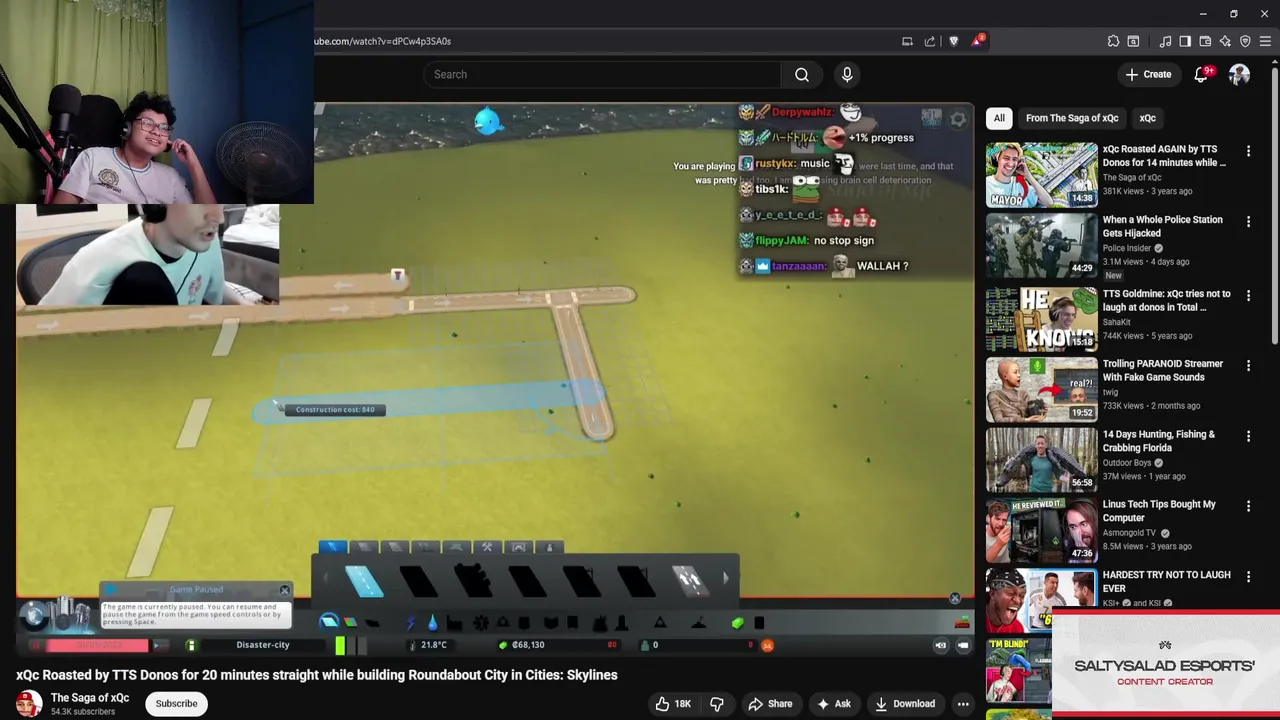The image size is (1280, 720).
Task: Click the Download button
Action: point(905,704)
